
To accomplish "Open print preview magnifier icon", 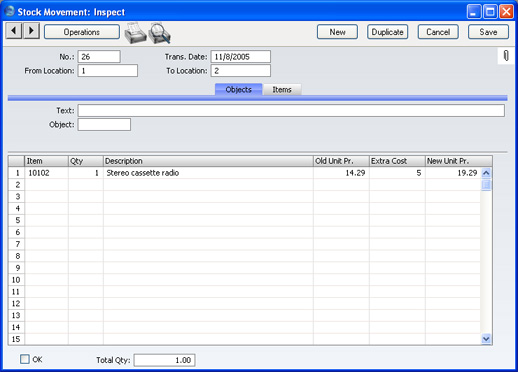I will coord(160,33).
